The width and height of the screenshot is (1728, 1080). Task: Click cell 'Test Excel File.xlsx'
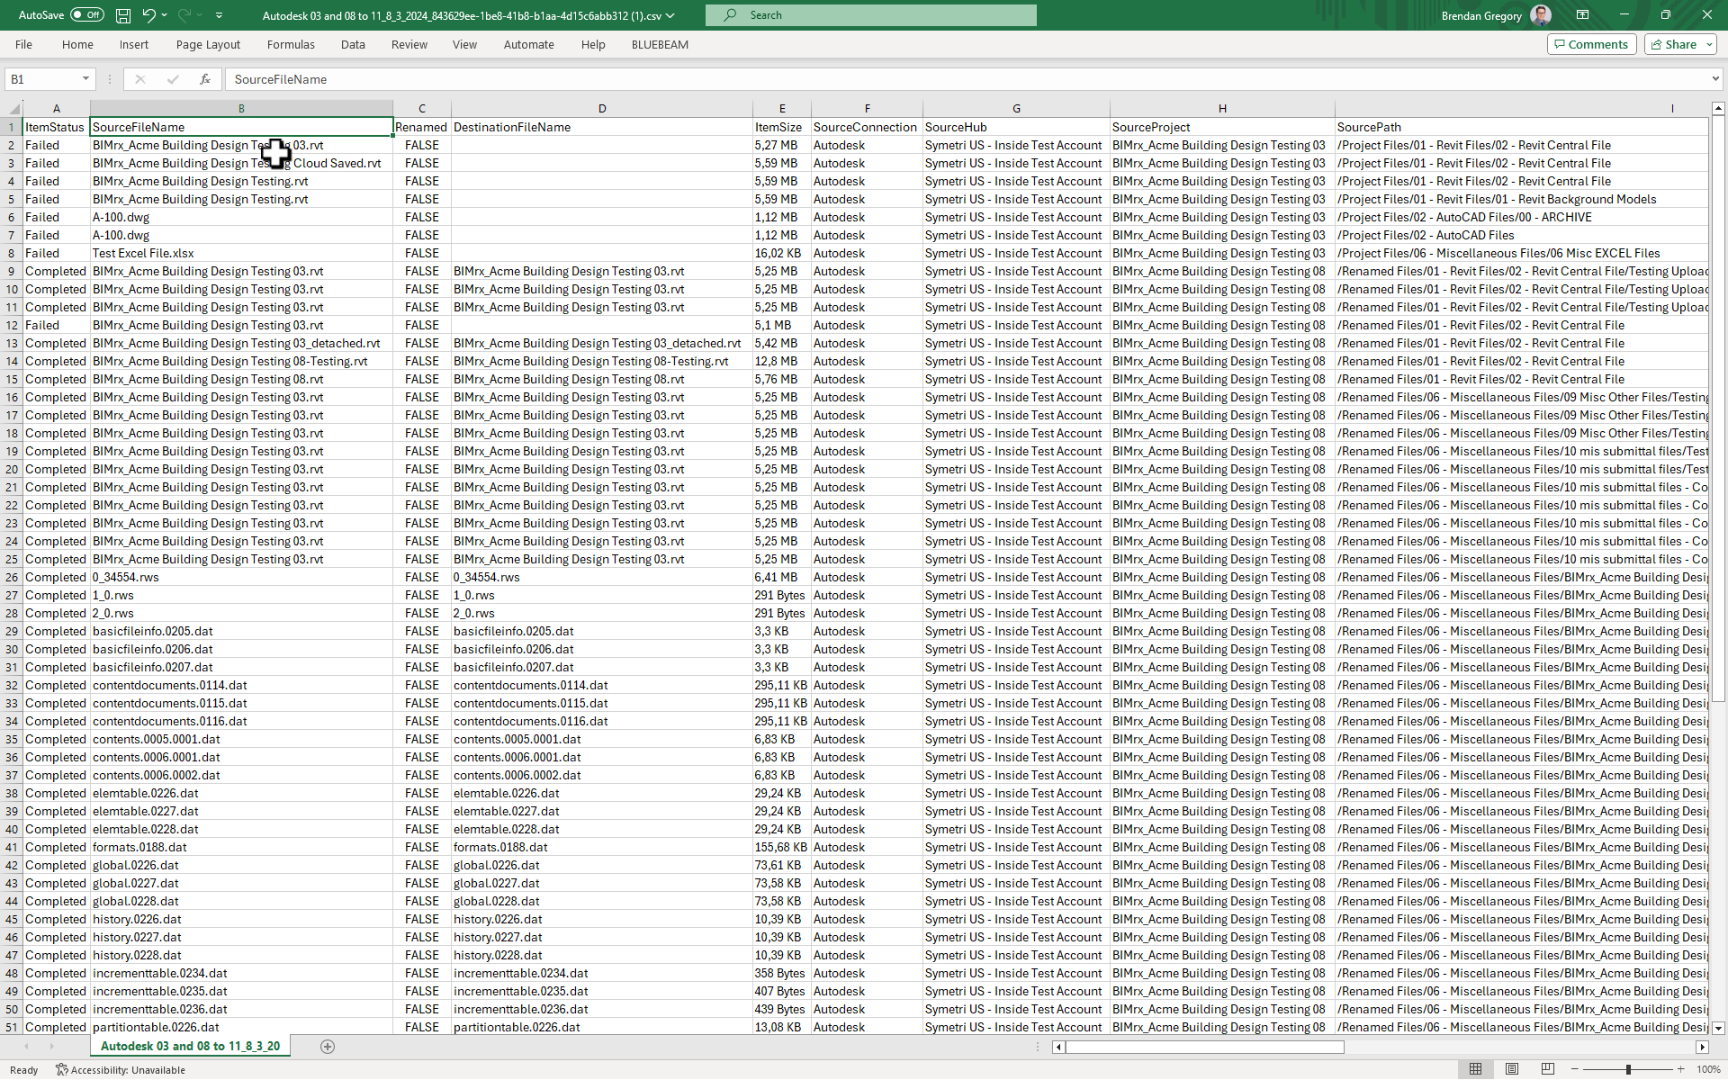pos(241,253)
